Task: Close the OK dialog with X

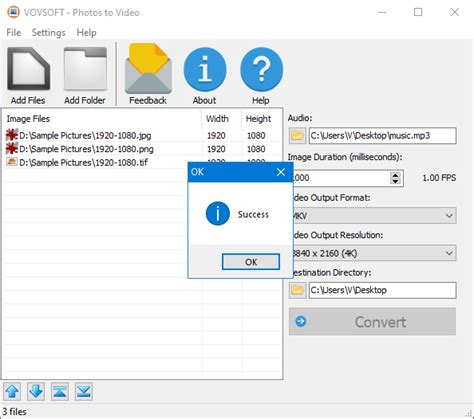Action: pyautogui.click(x=281, y=172)
